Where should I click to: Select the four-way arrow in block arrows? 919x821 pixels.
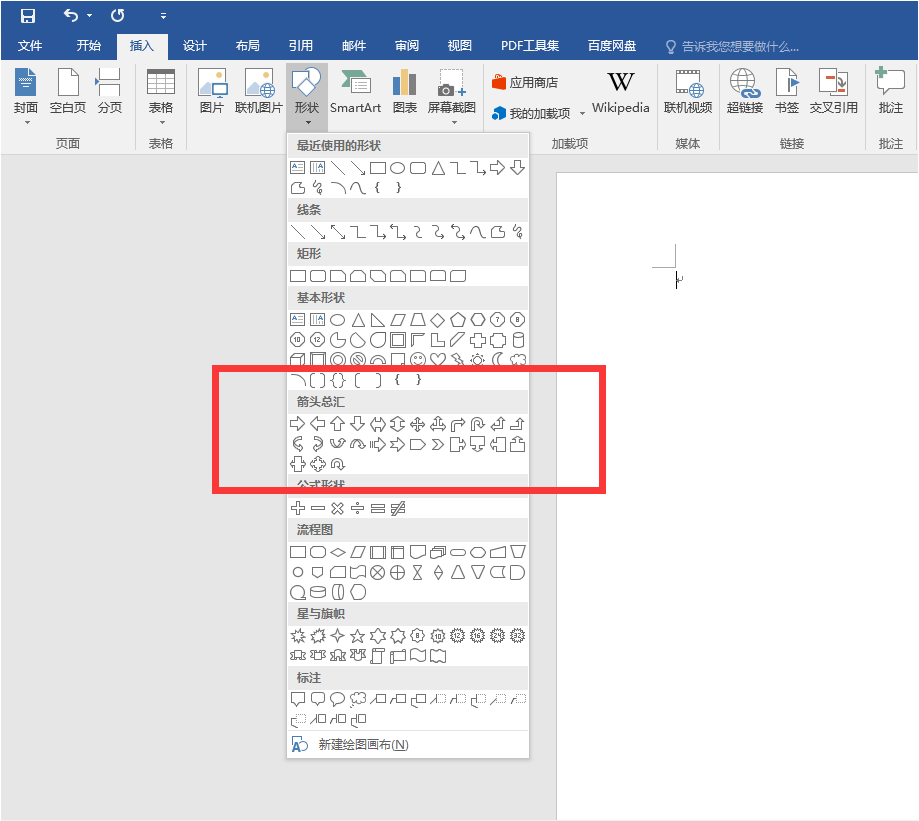point(418,424)
